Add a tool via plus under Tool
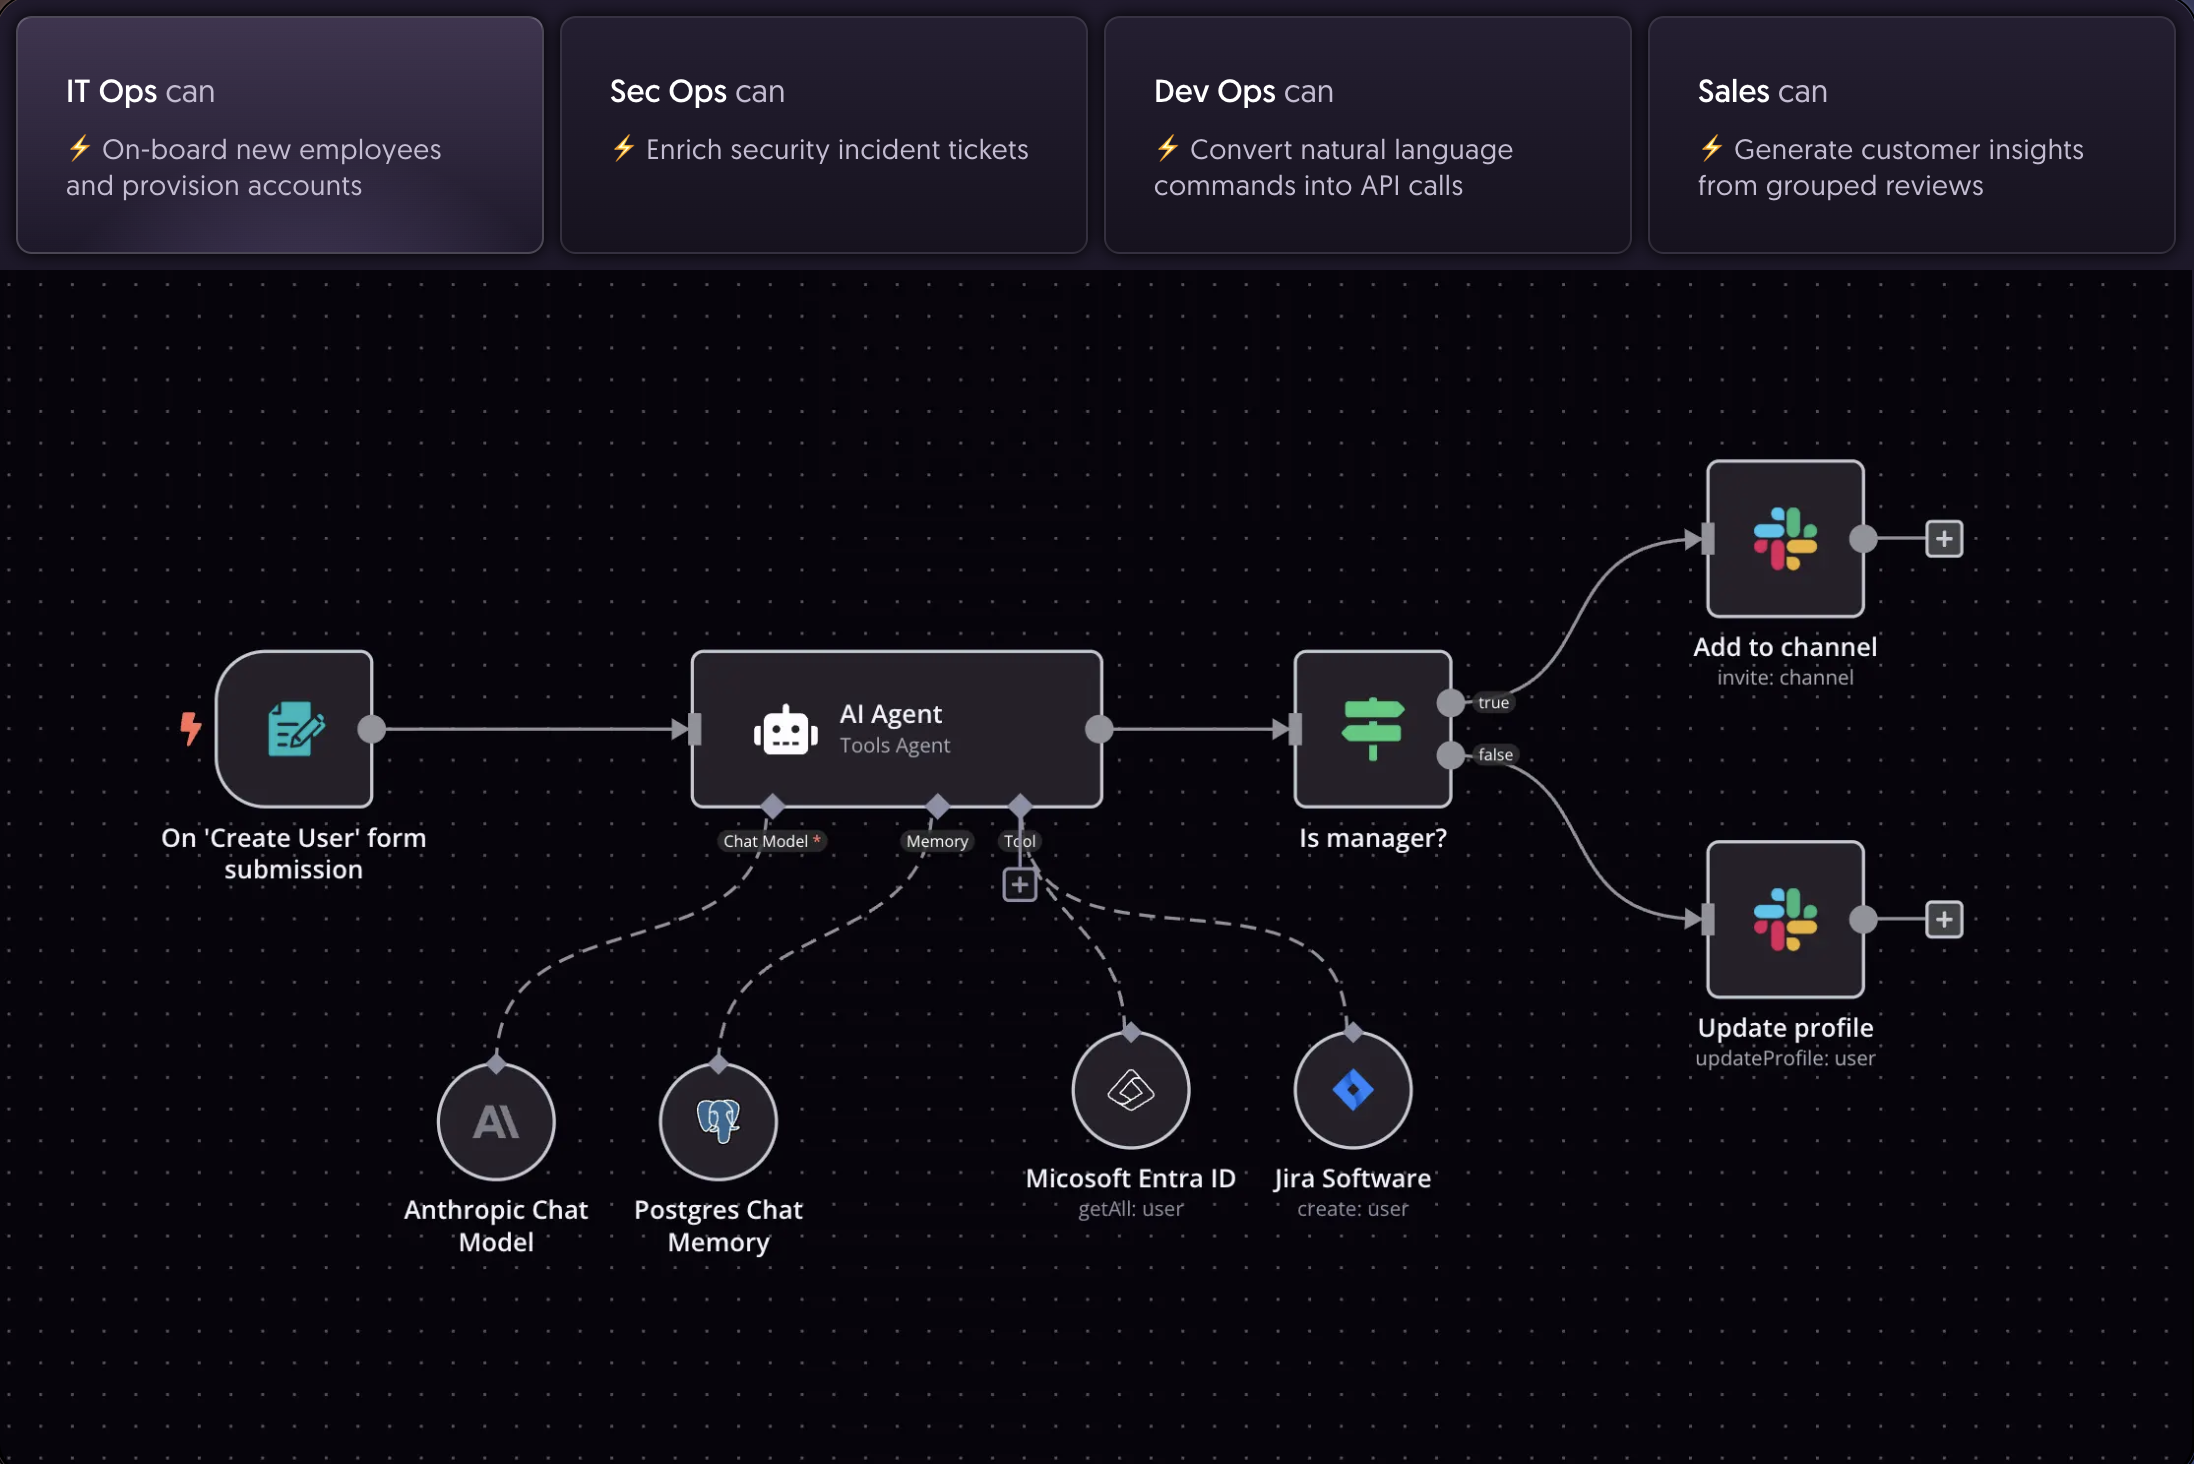Image resolution: width=2194 pixels, height=1464 pixels. pos(1019,884)
